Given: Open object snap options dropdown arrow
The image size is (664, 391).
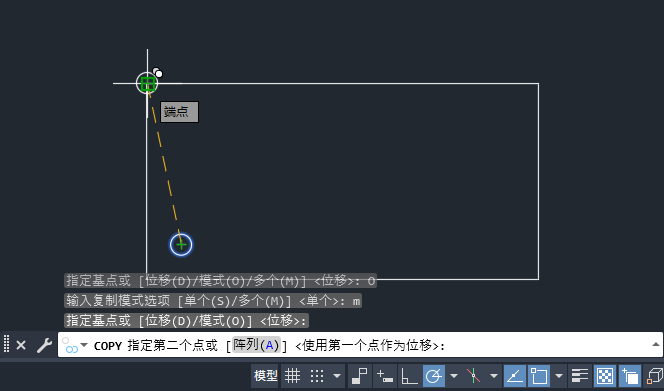Looking at the screenshot, I should [559, 375].
